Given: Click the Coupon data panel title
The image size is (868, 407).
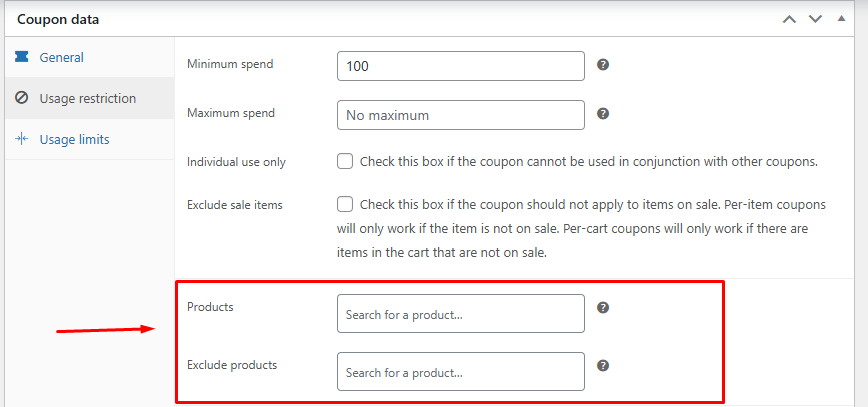Looking at the screenshot, I should pyautogui.click(x=58, y=19).
